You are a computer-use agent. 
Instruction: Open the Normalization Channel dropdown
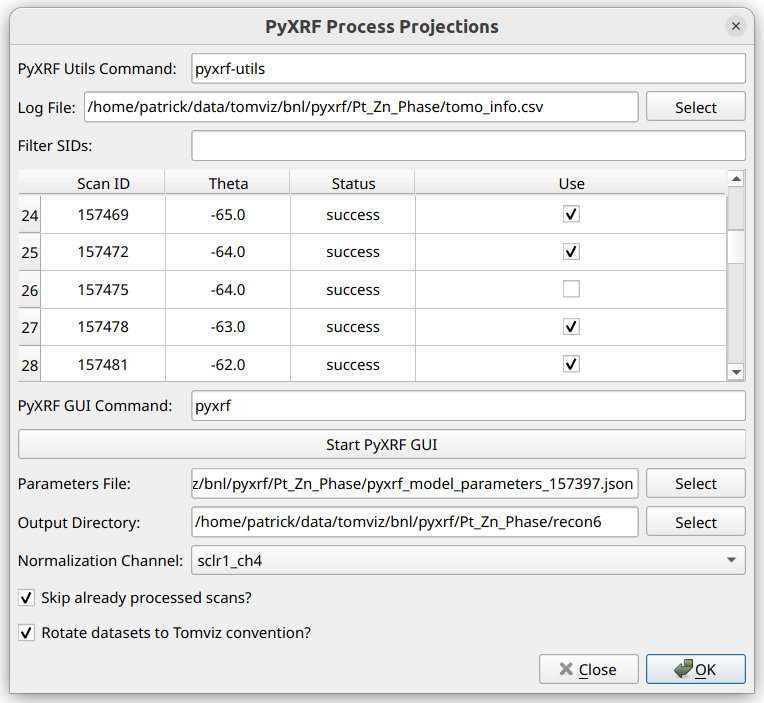click(x=468, y=560)
